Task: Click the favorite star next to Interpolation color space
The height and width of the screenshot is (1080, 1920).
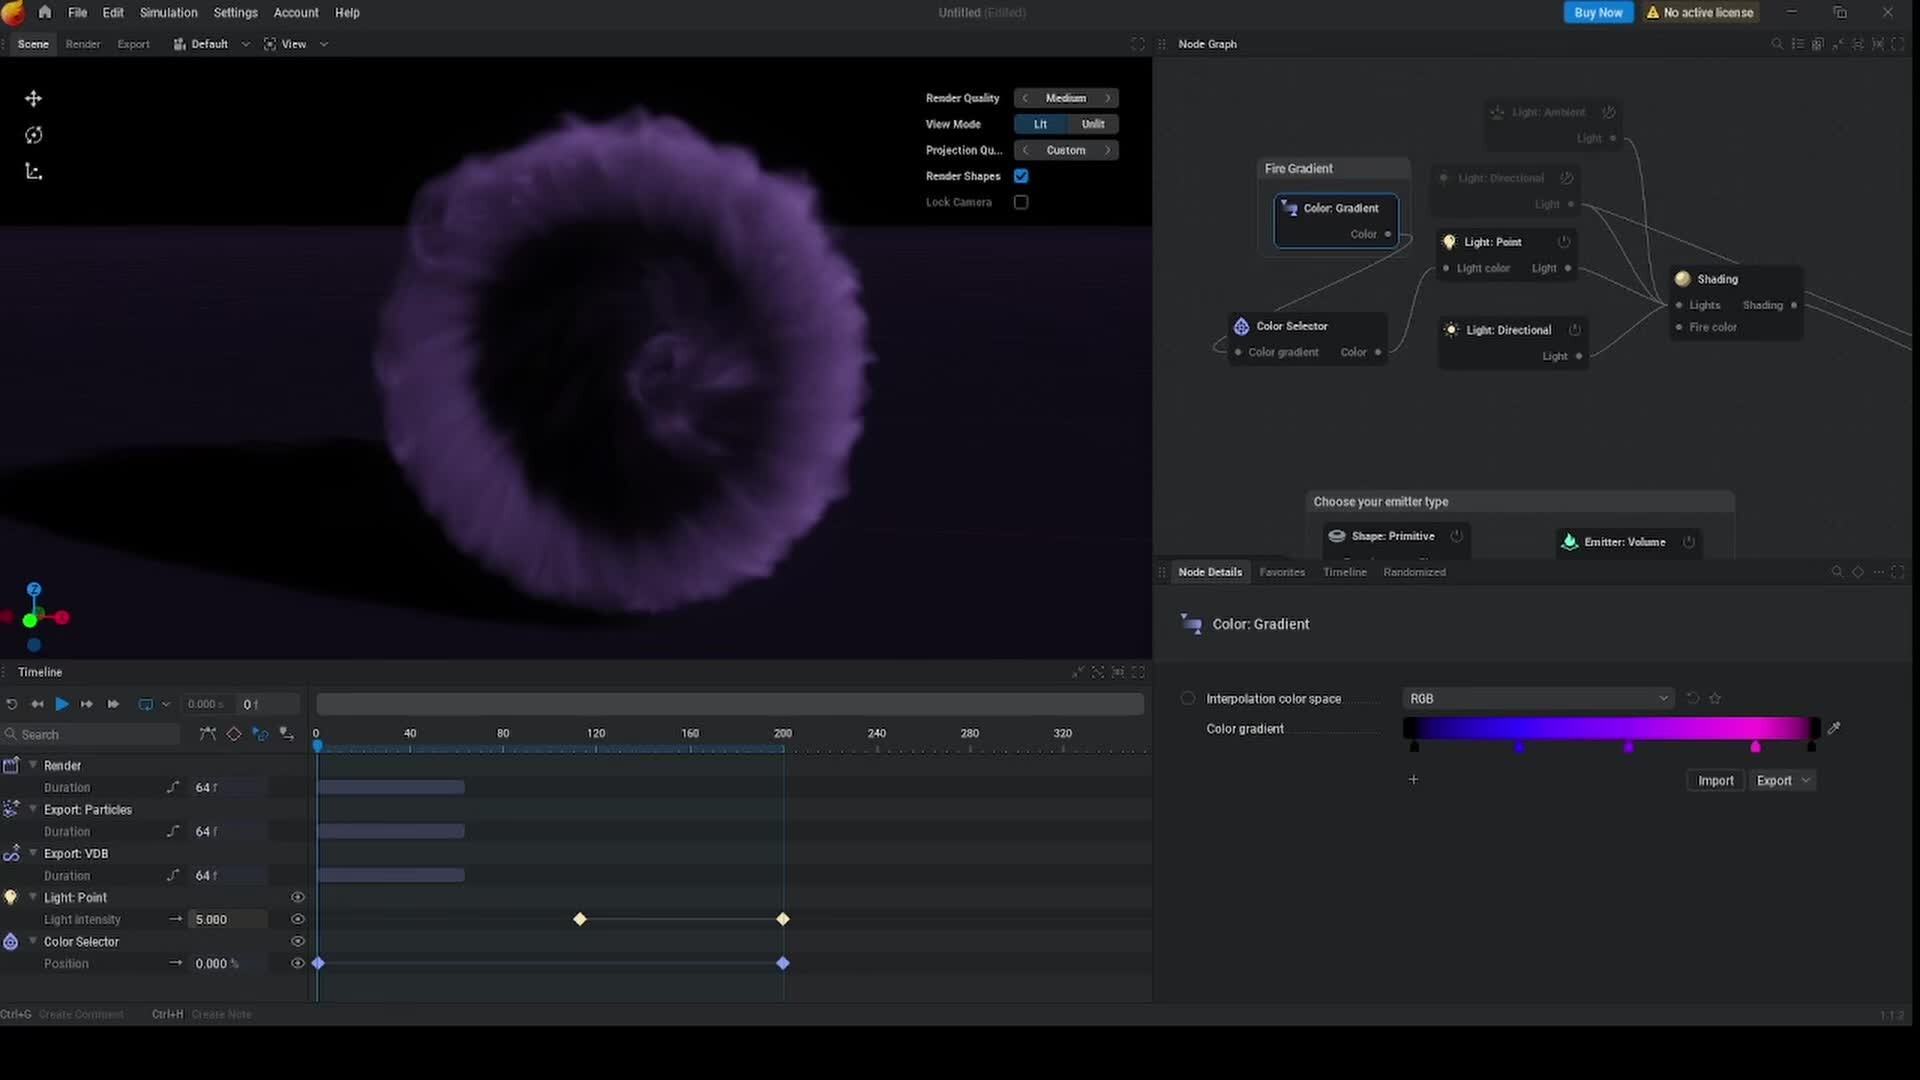Action: (1715, 699)
